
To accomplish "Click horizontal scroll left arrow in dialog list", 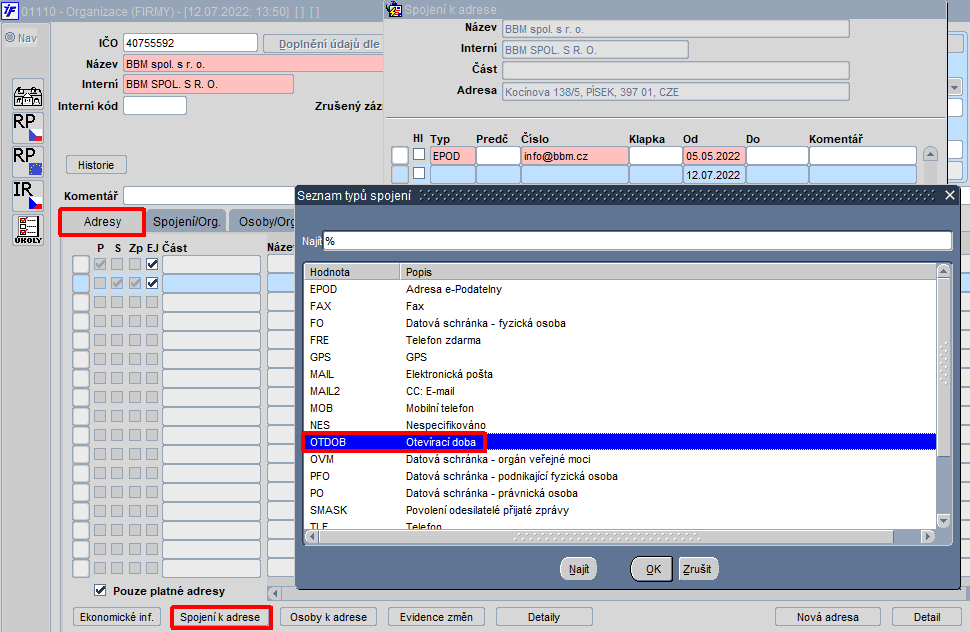I will (x=312, y=536).
